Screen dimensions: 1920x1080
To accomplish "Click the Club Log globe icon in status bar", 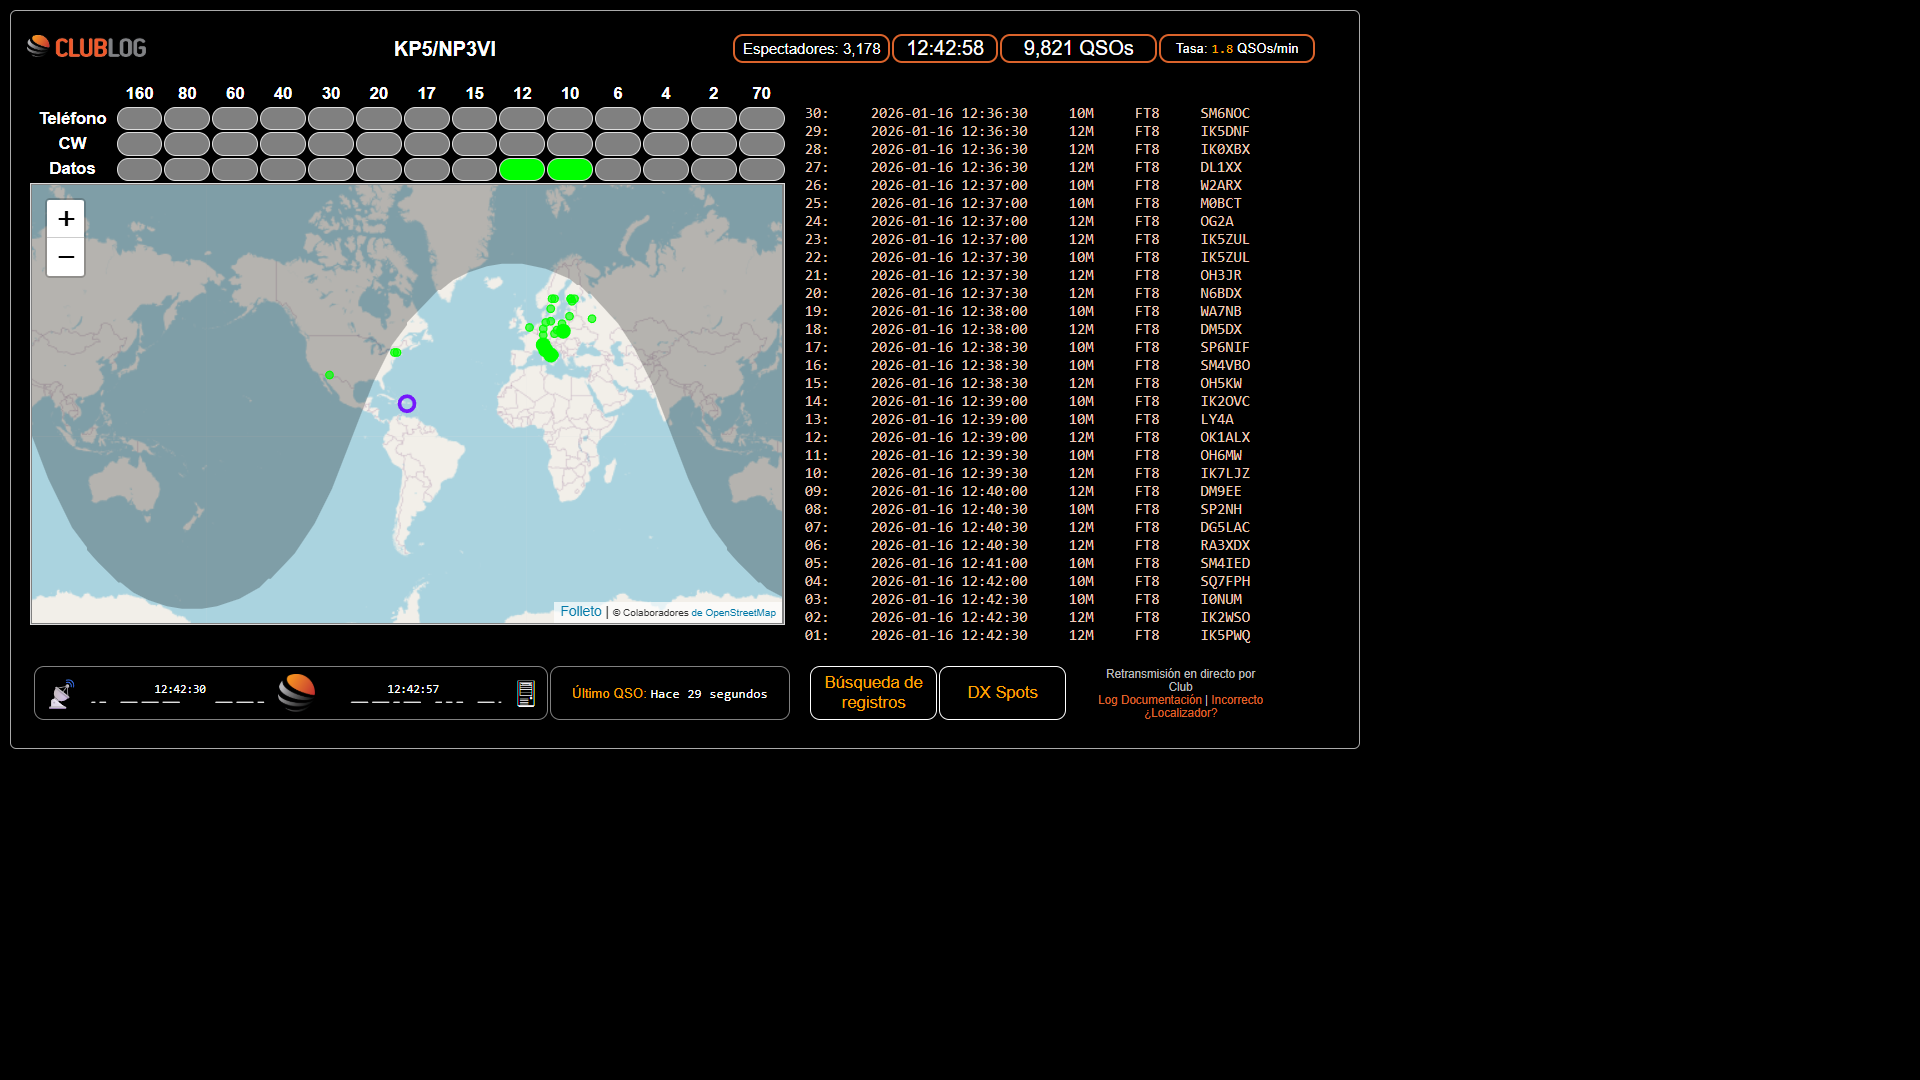I will [296, 692].
